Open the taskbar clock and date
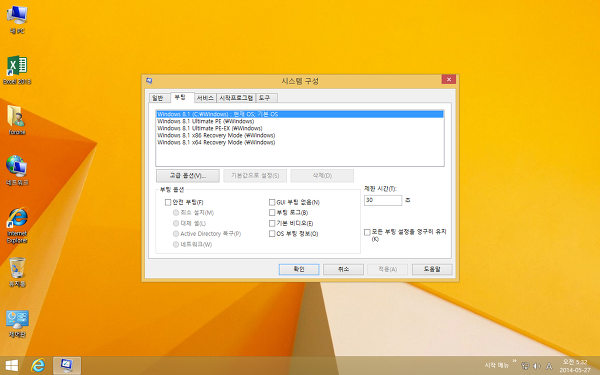 coord(575,366)
